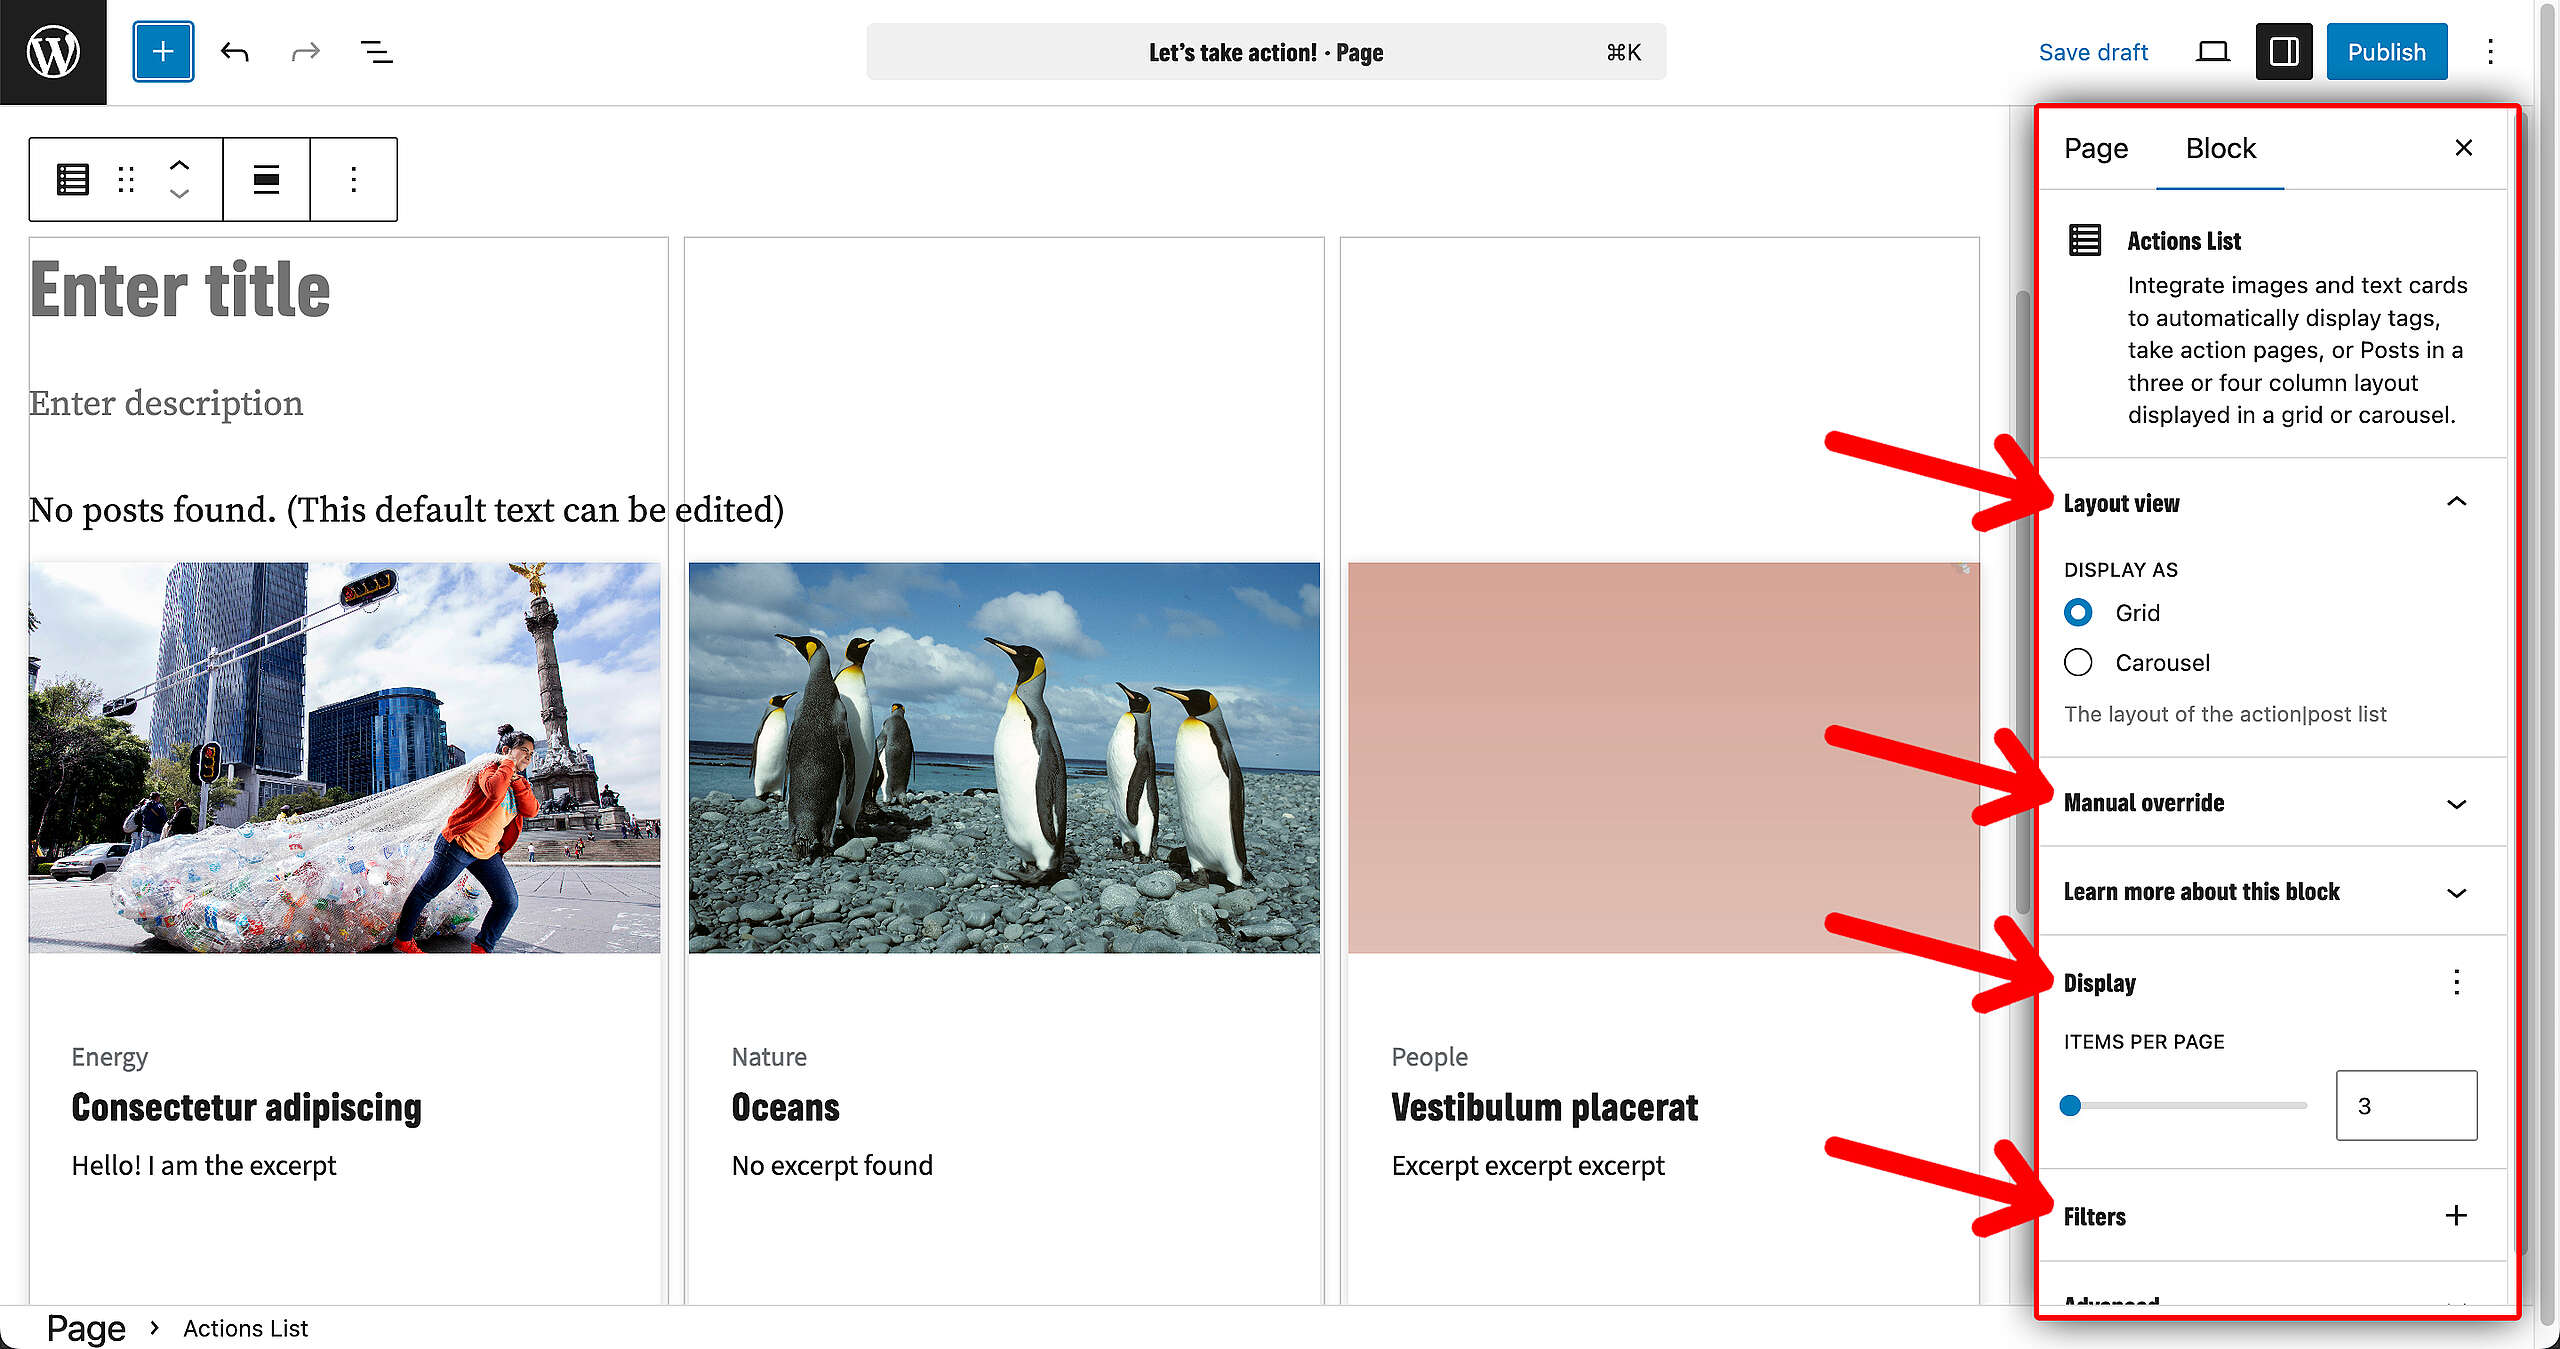
Task: Switch to the Block tab
Action: tap(2220, 149)
